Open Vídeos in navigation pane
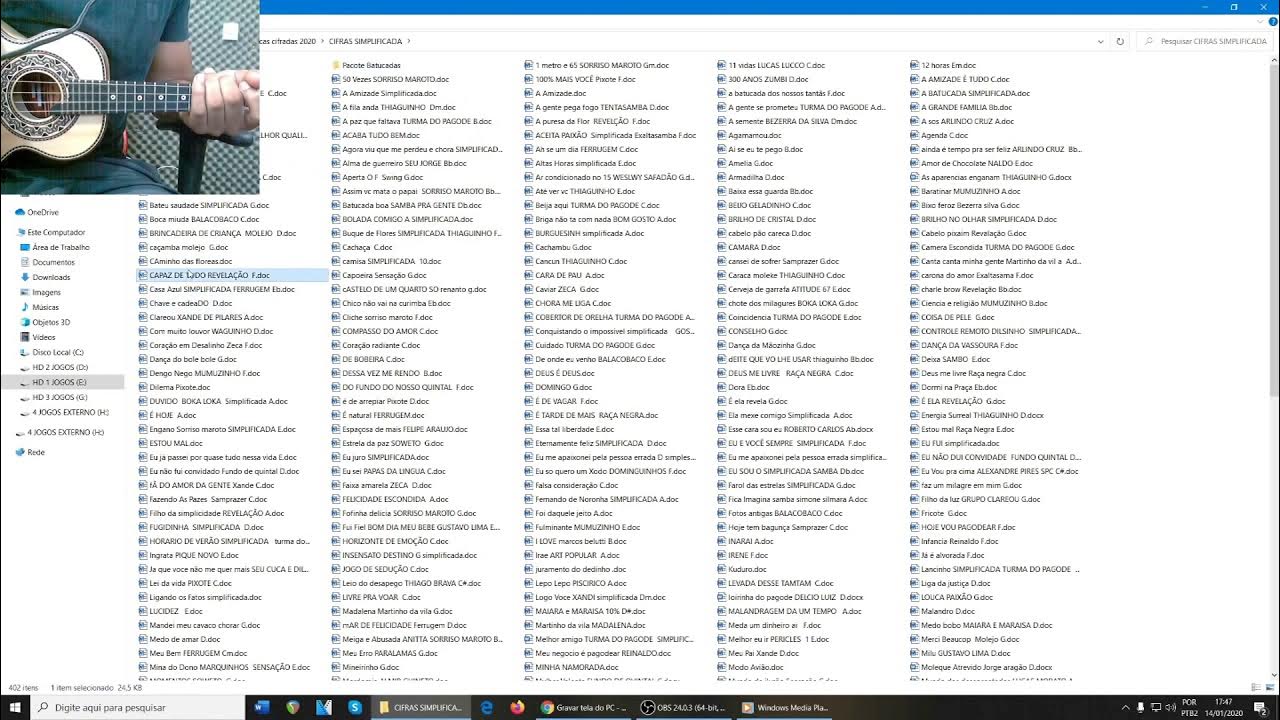Screen dimensions: 1280x720 pos(44,337)
